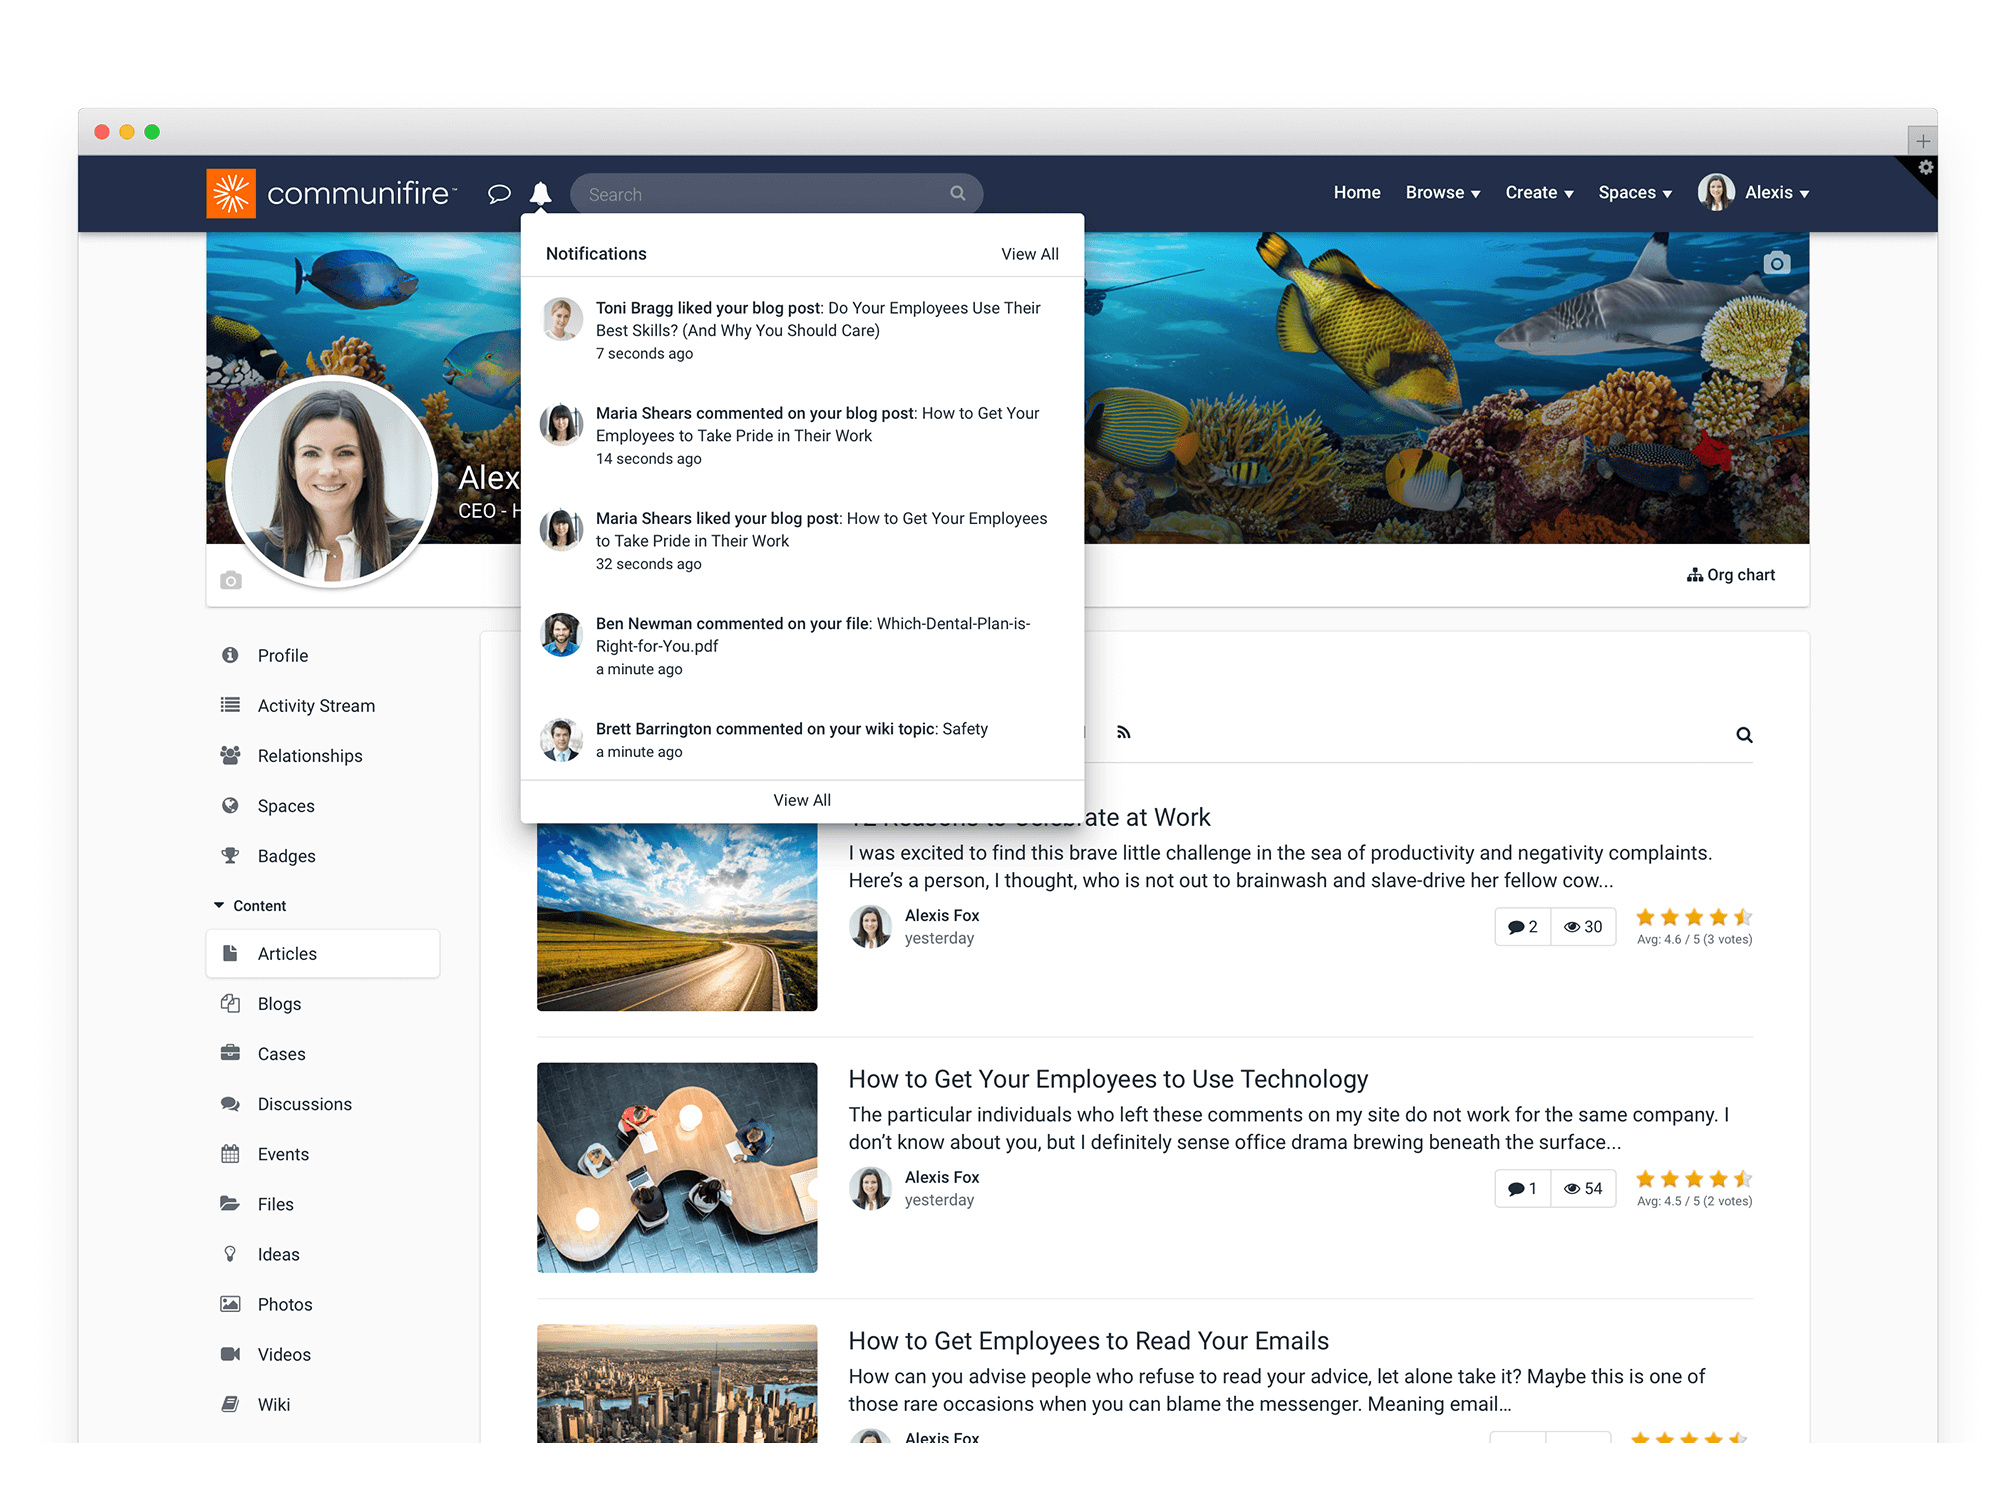Open the RSS feed icon
This screenshot has height=1512, width=2016.
coord(1124,733)
